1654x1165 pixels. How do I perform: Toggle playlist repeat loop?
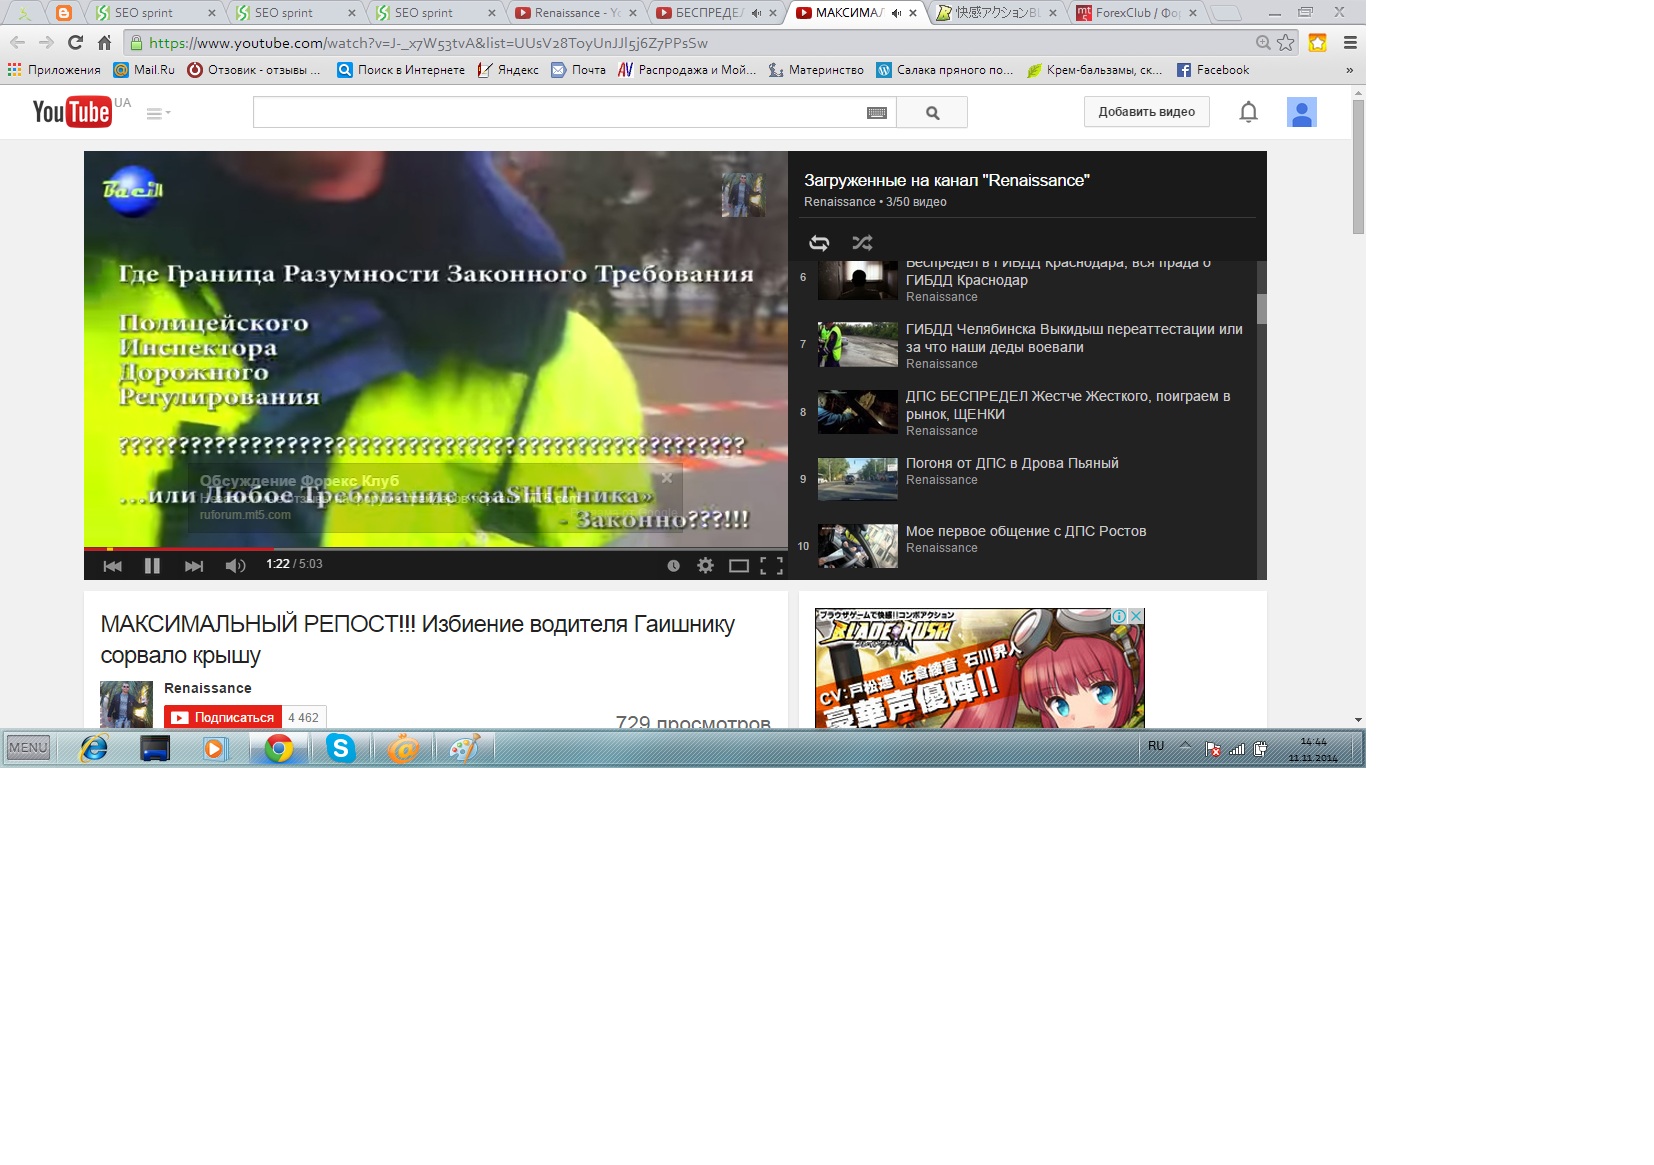(x=819, y=243)
